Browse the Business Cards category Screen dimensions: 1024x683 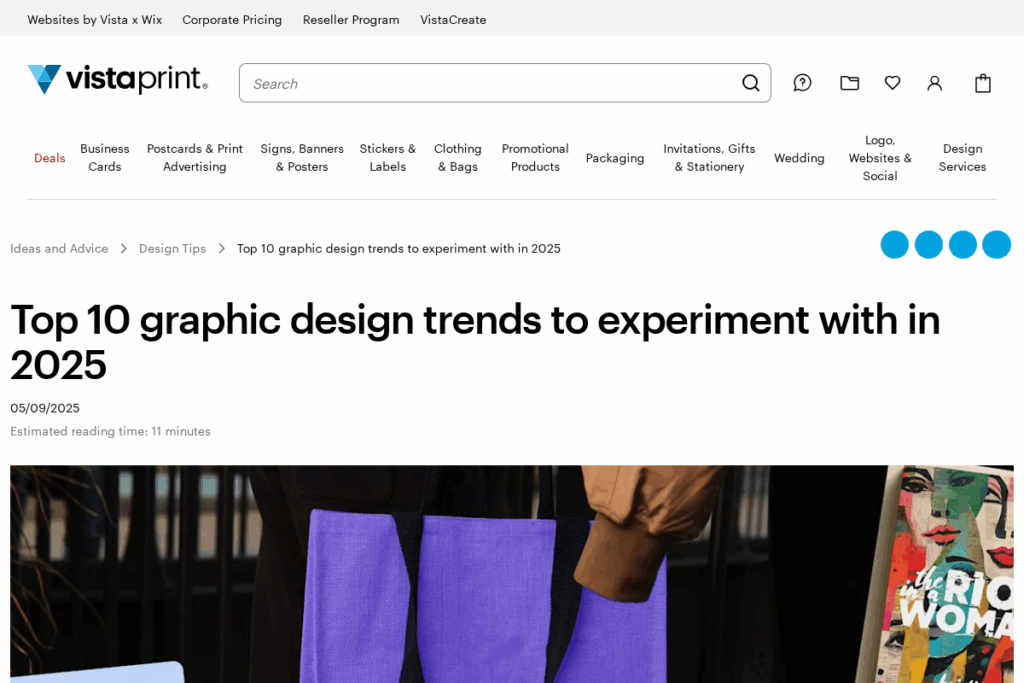tap(104, 157)
